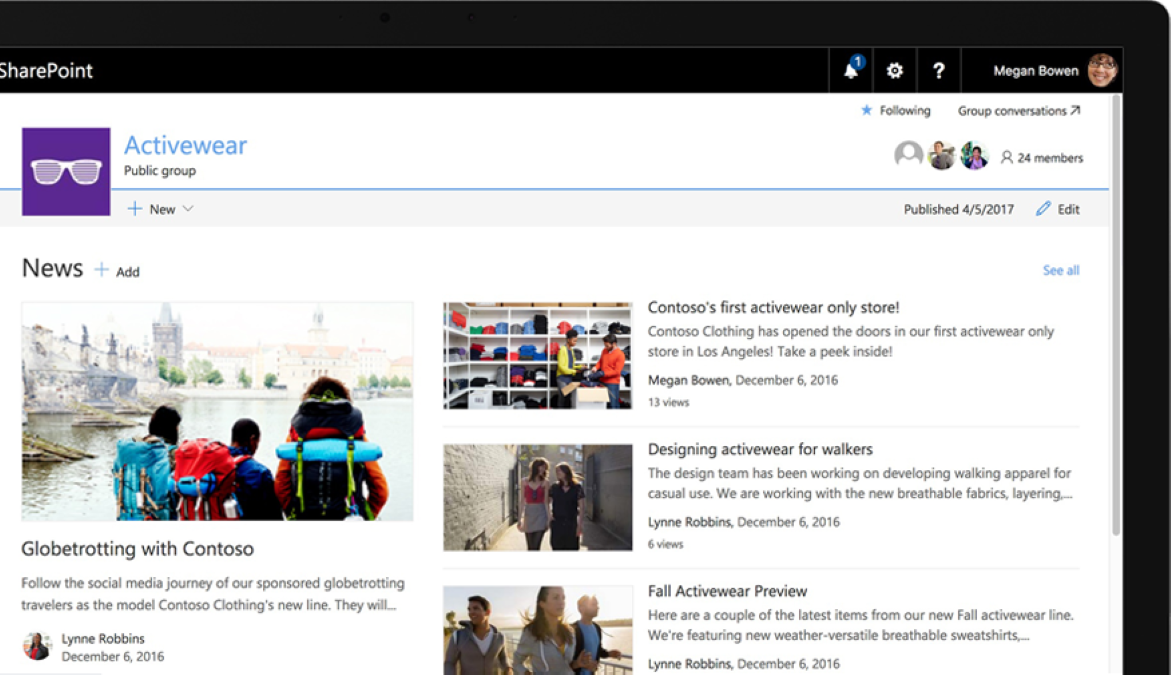Viewport: 1171px width, 675px height.
Task: Expand the New dropdown chevron
Action: (x=188, y=209)
